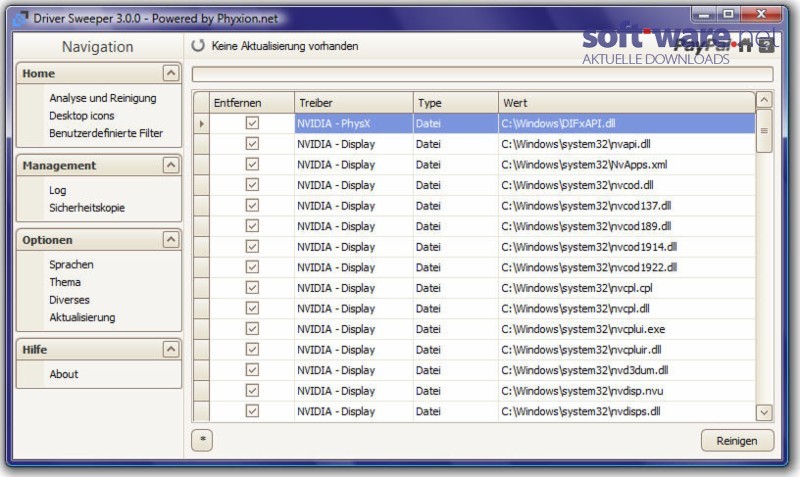Click Datei cell in nvcpl.cpl row
The width and height of the screenshot is (800, 477).
[456, 288]
